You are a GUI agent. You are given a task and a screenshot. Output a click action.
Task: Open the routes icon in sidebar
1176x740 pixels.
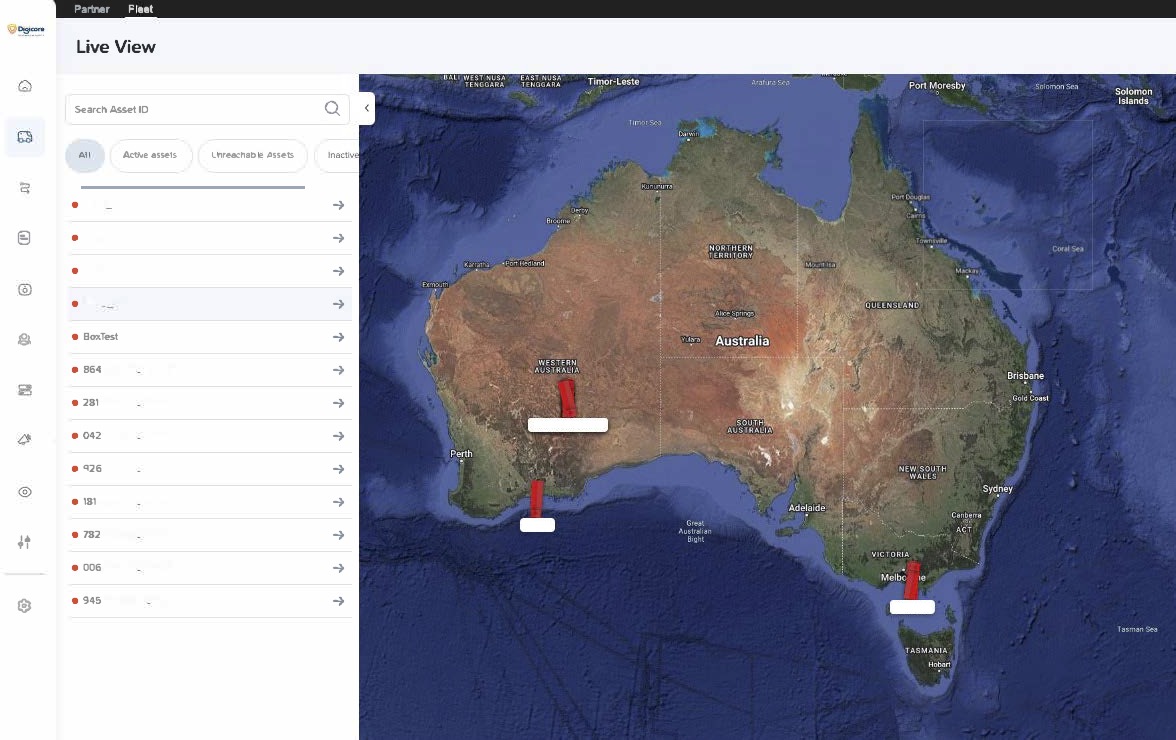(x=25, y=188)
